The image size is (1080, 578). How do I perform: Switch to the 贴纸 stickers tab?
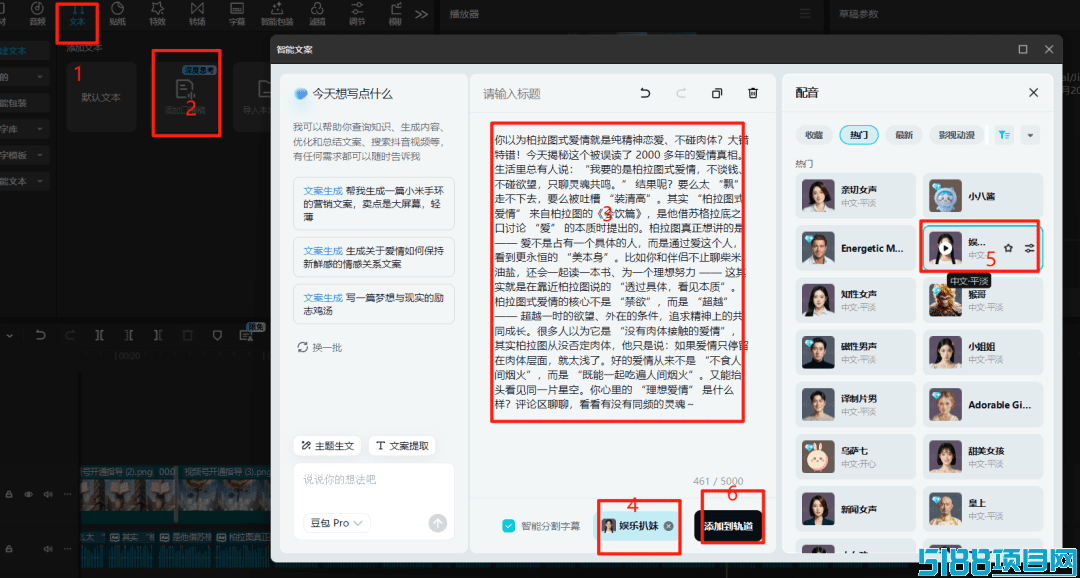tap(117, 14)
